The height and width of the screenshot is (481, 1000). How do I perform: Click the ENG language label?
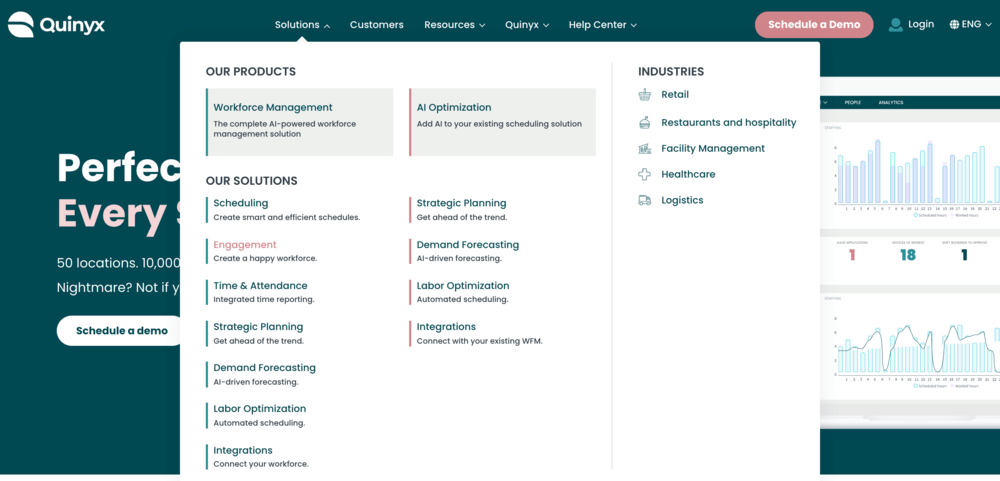click(971, 24)
